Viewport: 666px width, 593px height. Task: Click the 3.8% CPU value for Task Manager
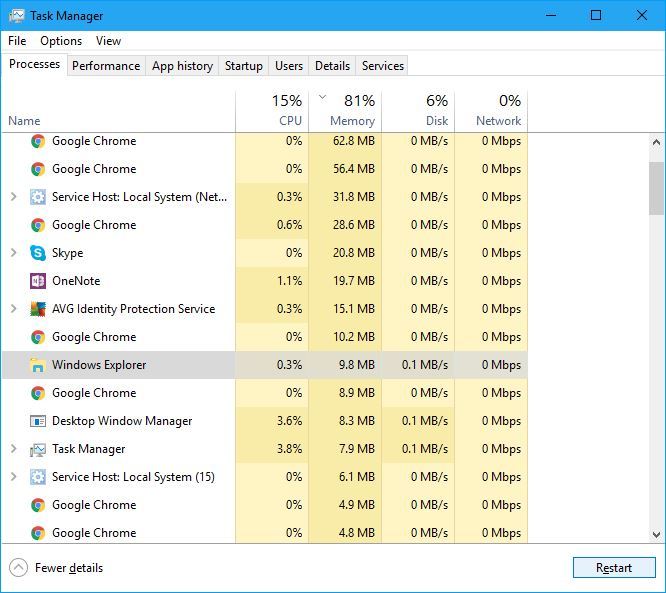(x=289, y=449)
